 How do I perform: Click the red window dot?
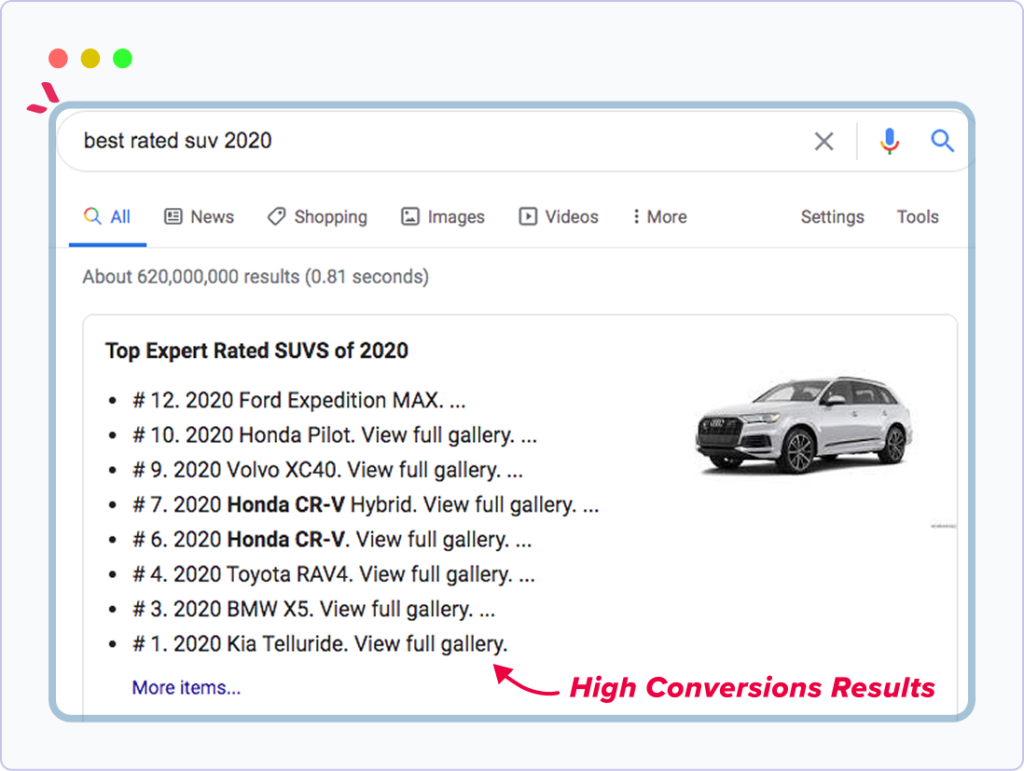58,58
